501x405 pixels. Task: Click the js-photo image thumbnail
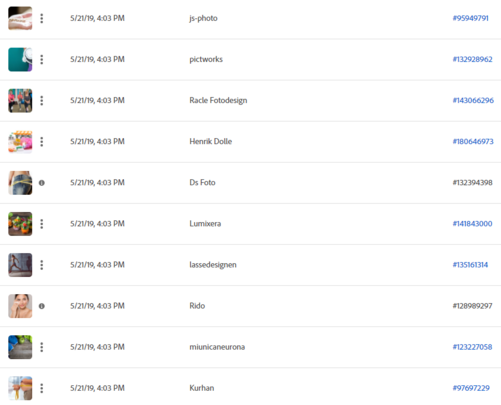[20, 18]
